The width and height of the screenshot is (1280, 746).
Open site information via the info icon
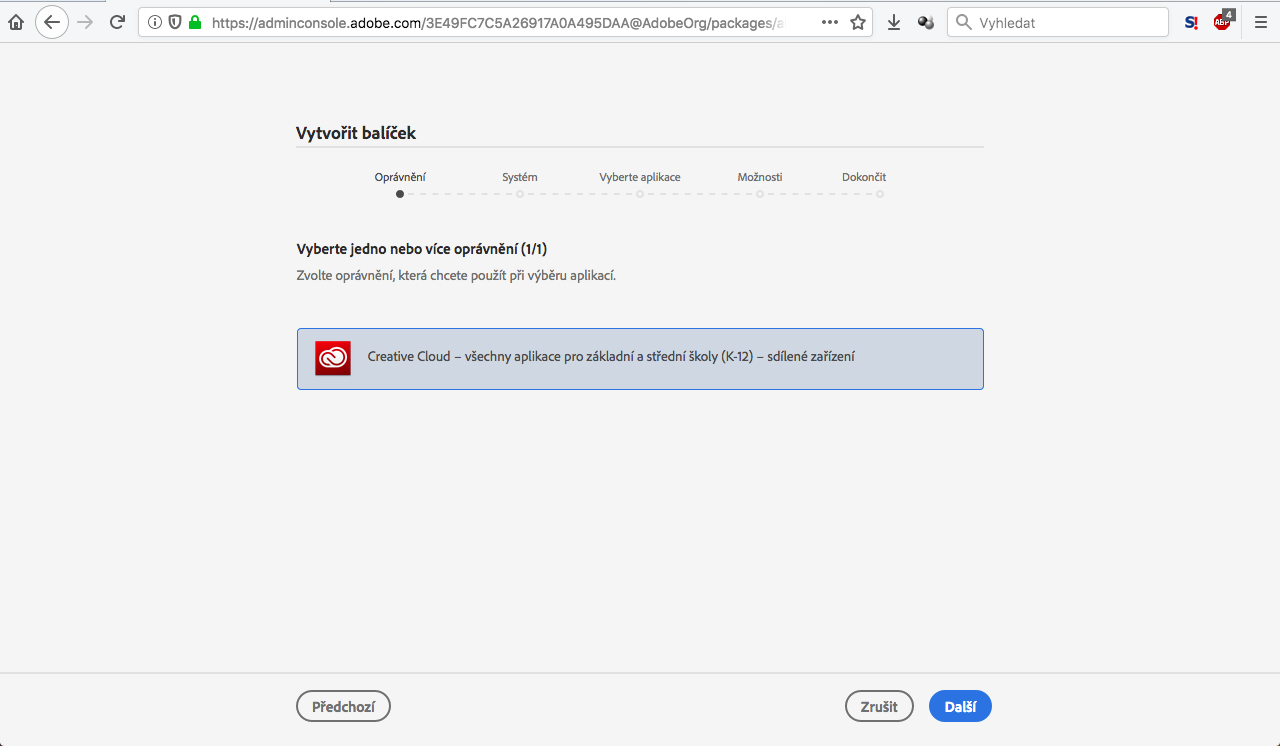pos(155,22)
